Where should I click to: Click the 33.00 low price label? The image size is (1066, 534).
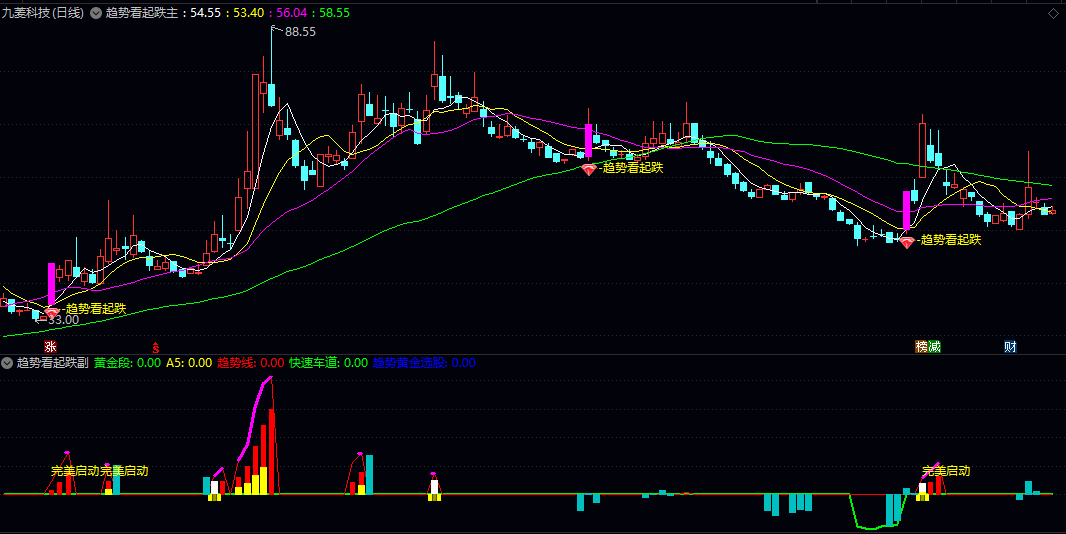(x=63, y=319)
